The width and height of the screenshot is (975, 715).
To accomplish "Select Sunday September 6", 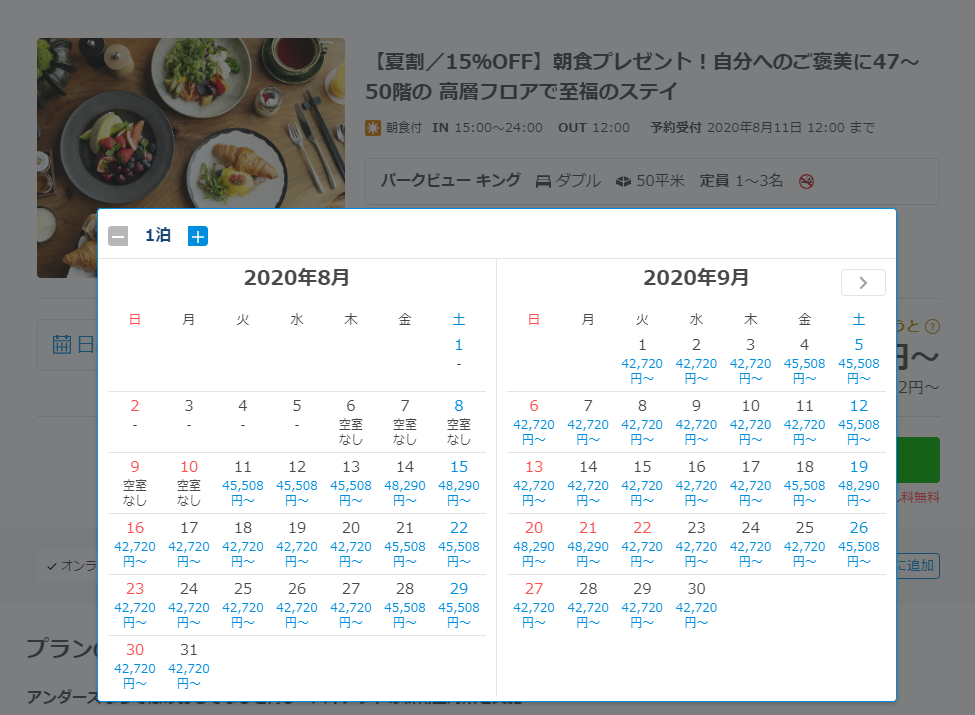I will [534, 422].
